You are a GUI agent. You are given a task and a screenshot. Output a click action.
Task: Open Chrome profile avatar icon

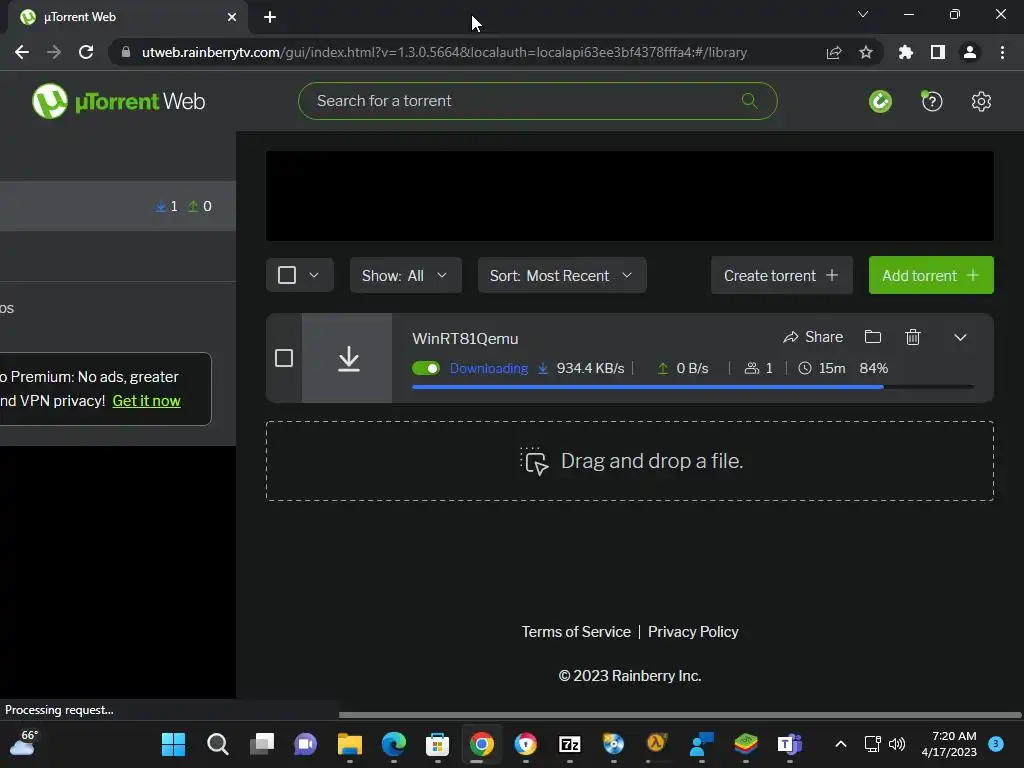click(x=970, y=52)
